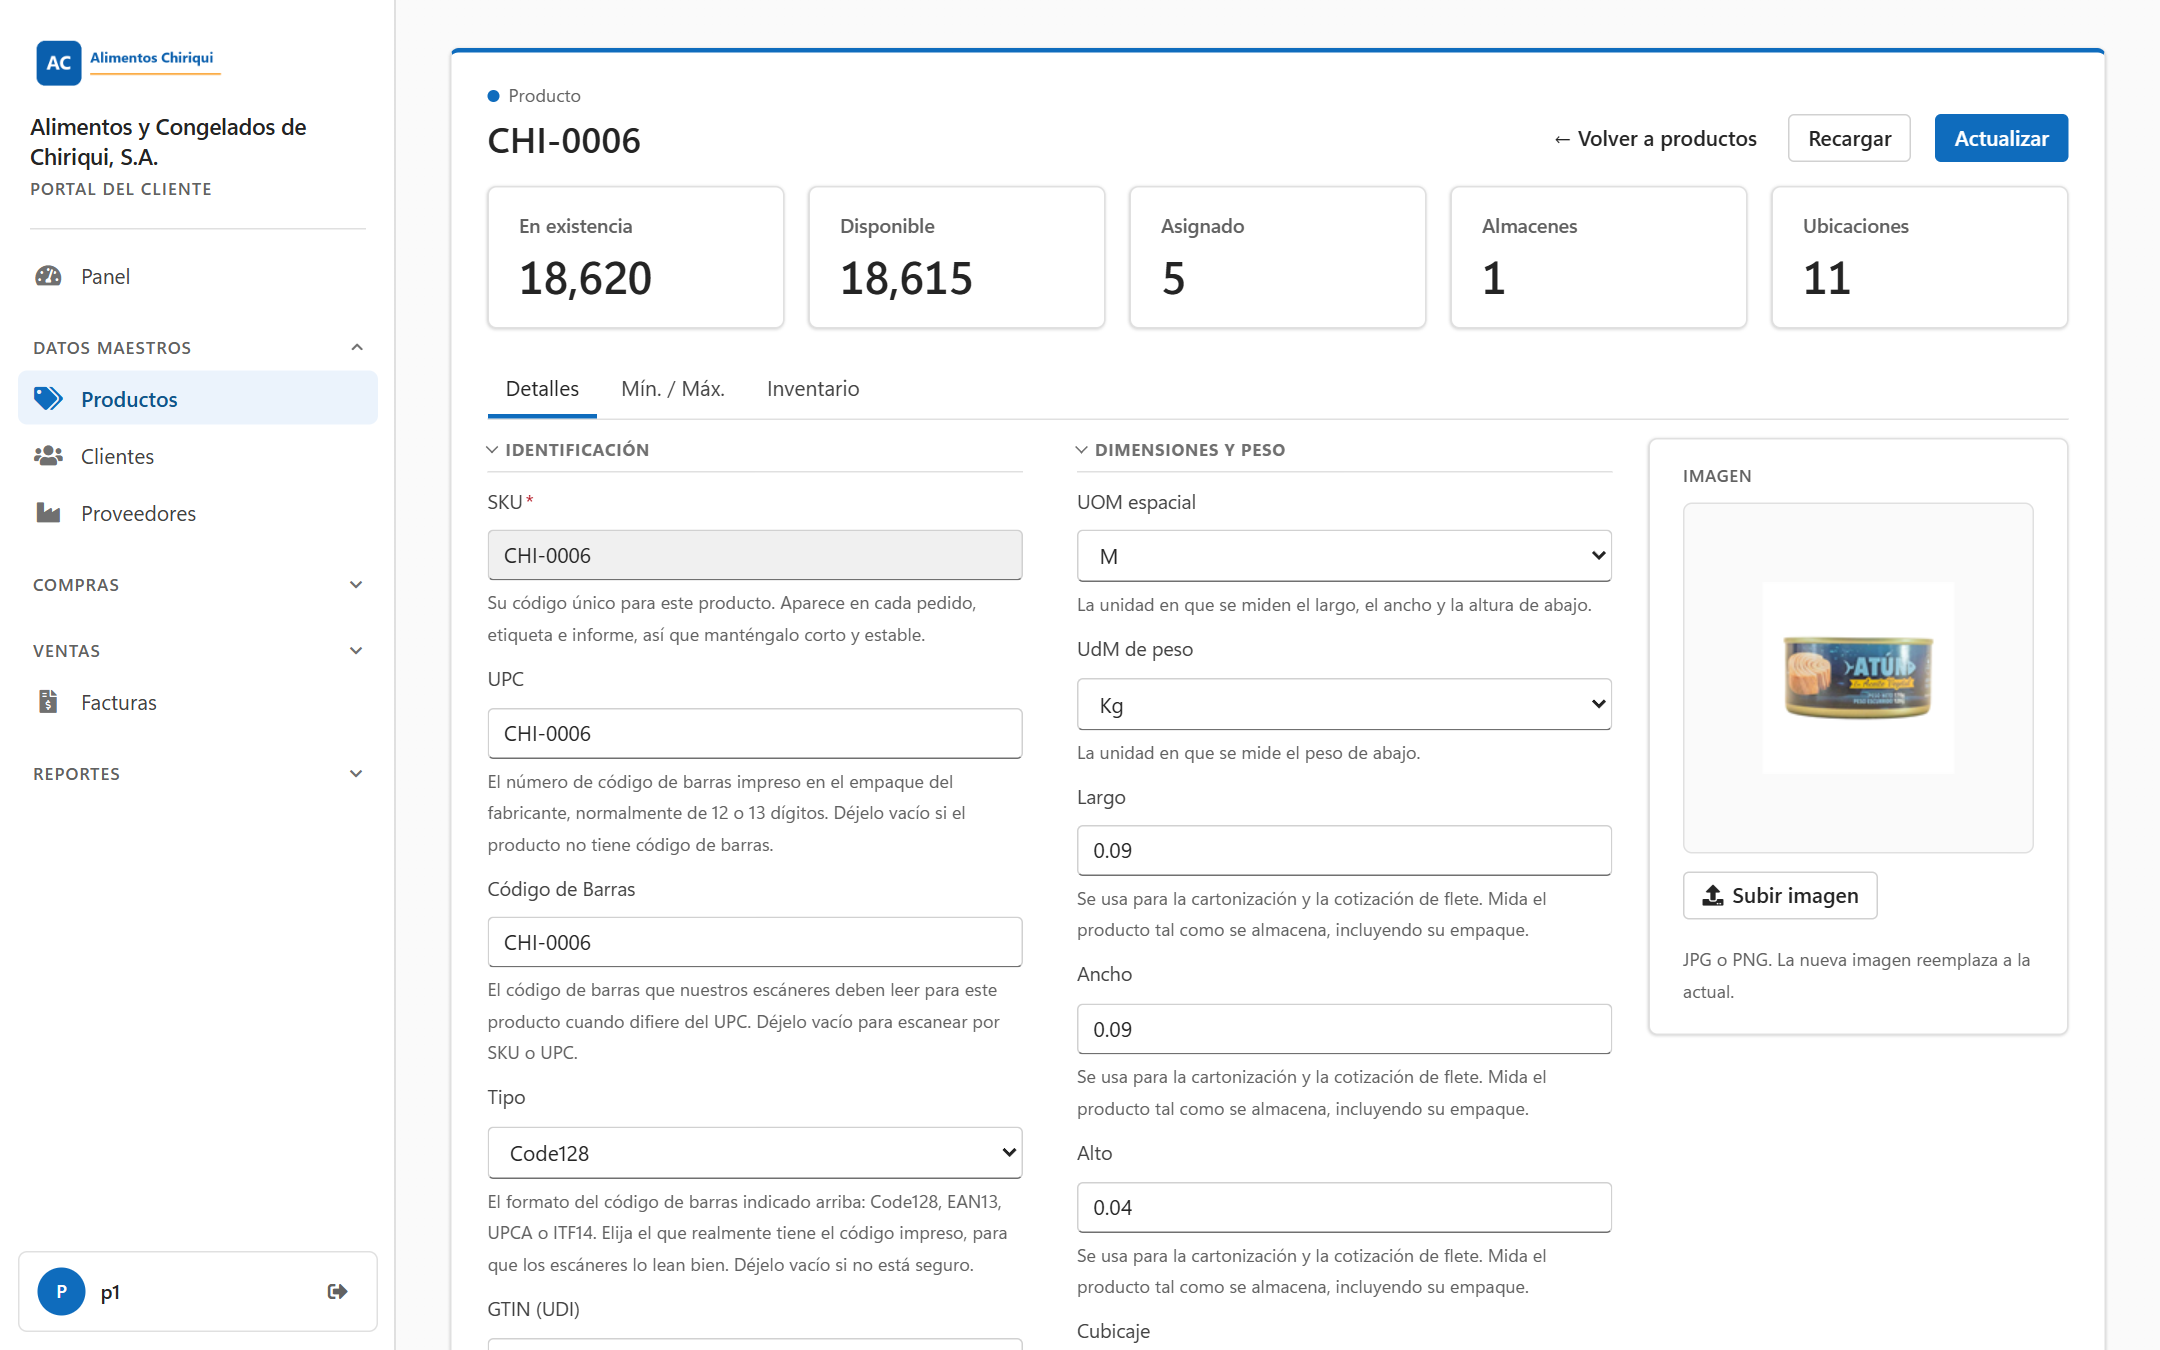2160x1350 pixels.
Task: Switch to the Detalles tab
Action: 542,389
